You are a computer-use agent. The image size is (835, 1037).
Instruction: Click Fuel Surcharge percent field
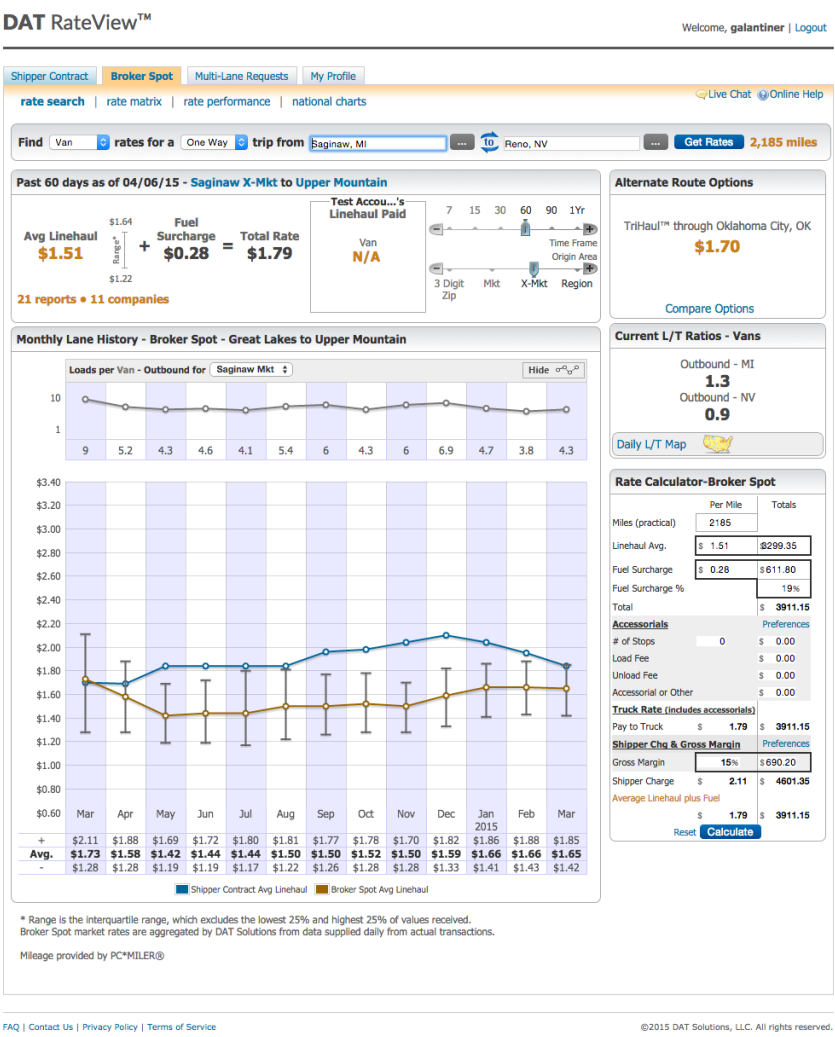pyautogui.click(x=783, y=589)
